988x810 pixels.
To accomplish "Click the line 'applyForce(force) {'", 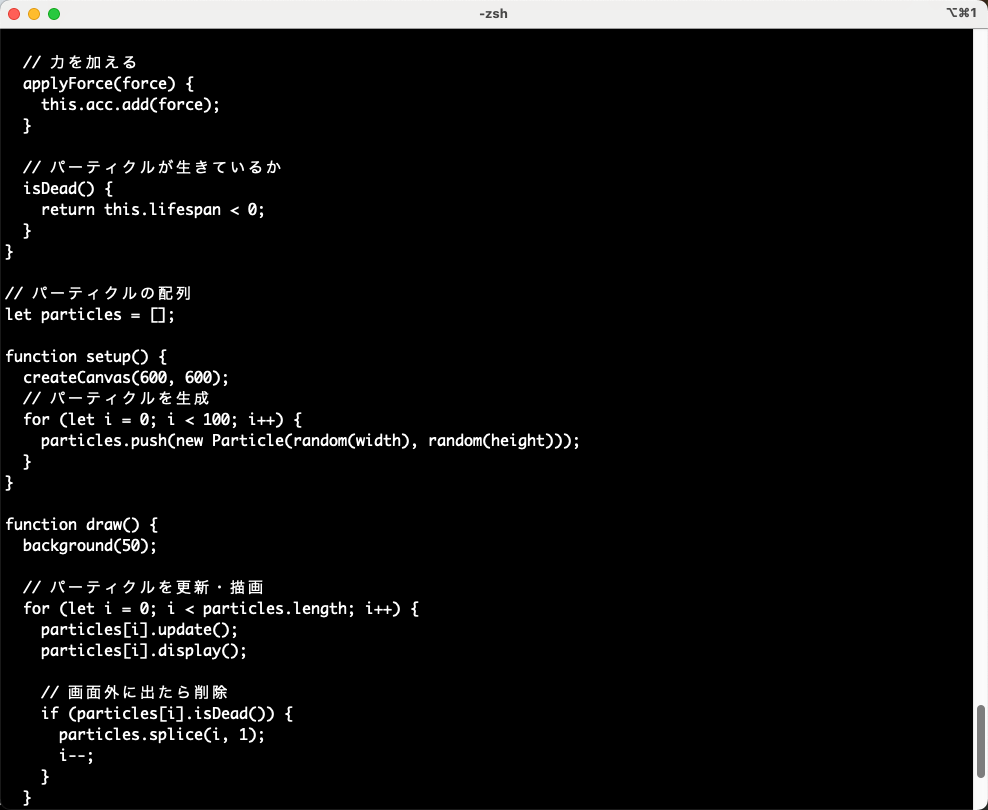I will 108,84.
